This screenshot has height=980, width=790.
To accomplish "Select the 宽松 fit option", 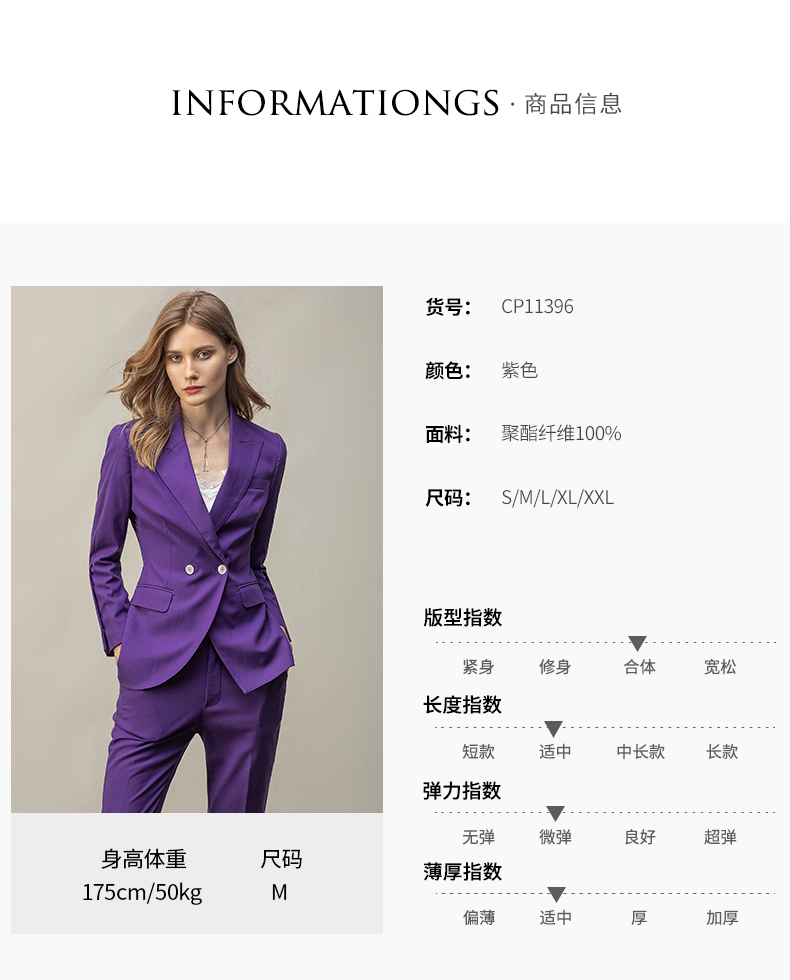I will click(x=720, y=667).
